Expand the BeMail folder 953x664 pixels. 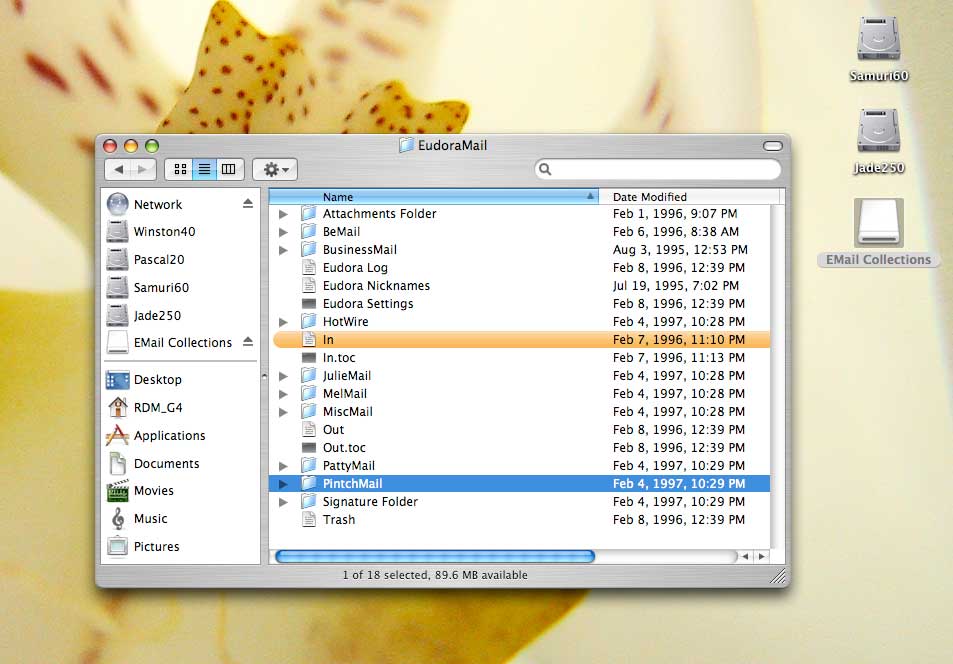pos(283,232)
